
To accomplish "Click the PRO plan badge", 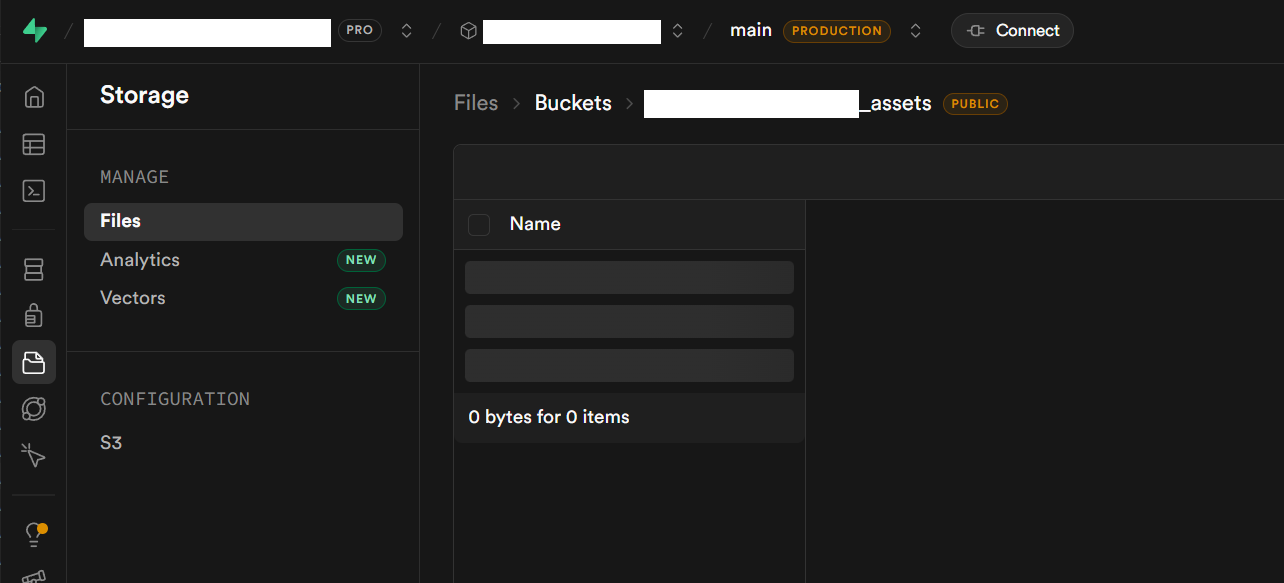I will [360, 30].
